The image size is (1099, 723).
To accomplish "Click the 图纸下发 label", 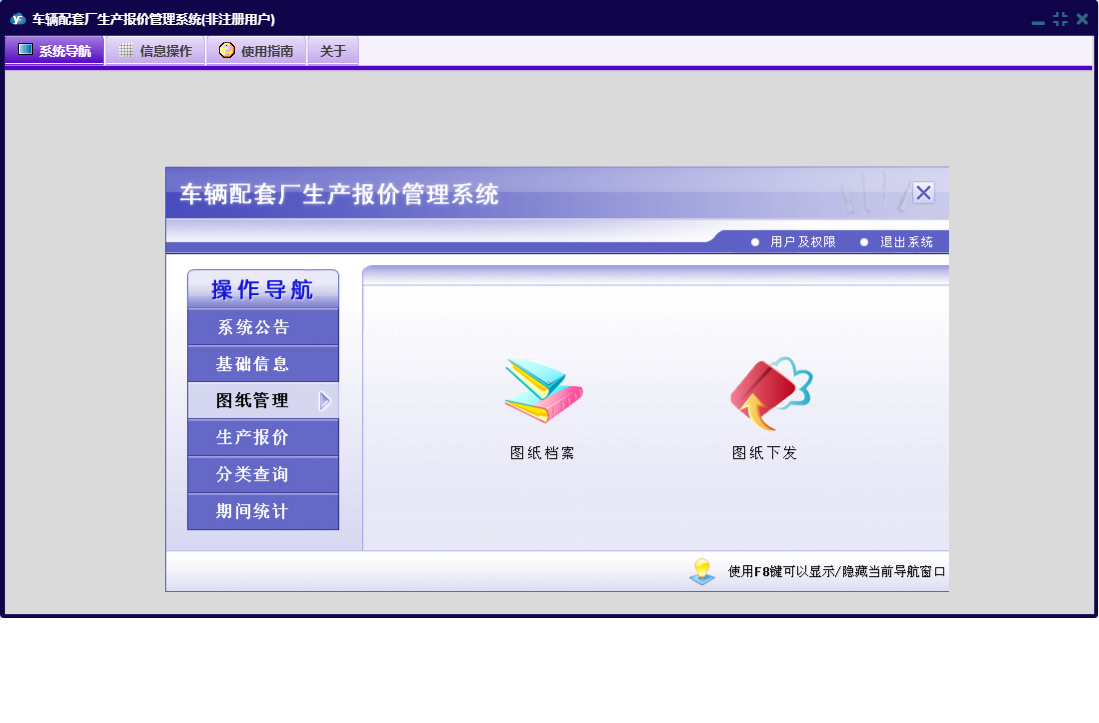I will click(x=764, y=453).
